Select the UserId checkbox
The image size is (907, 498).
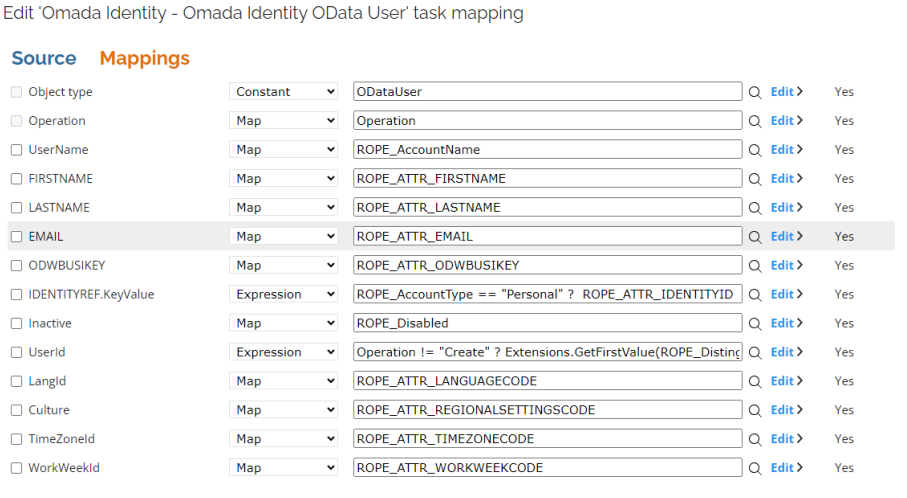[x=17, y=352]
